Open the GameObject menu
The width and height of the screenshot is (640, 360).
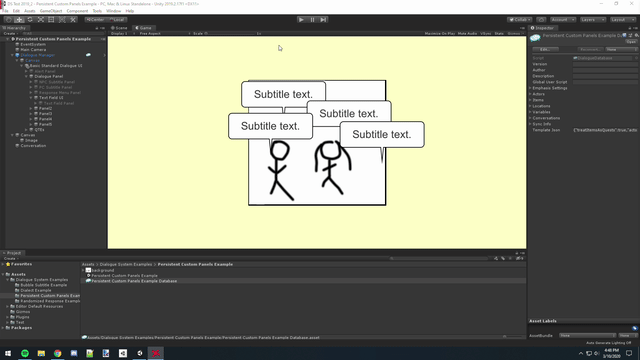51,11
